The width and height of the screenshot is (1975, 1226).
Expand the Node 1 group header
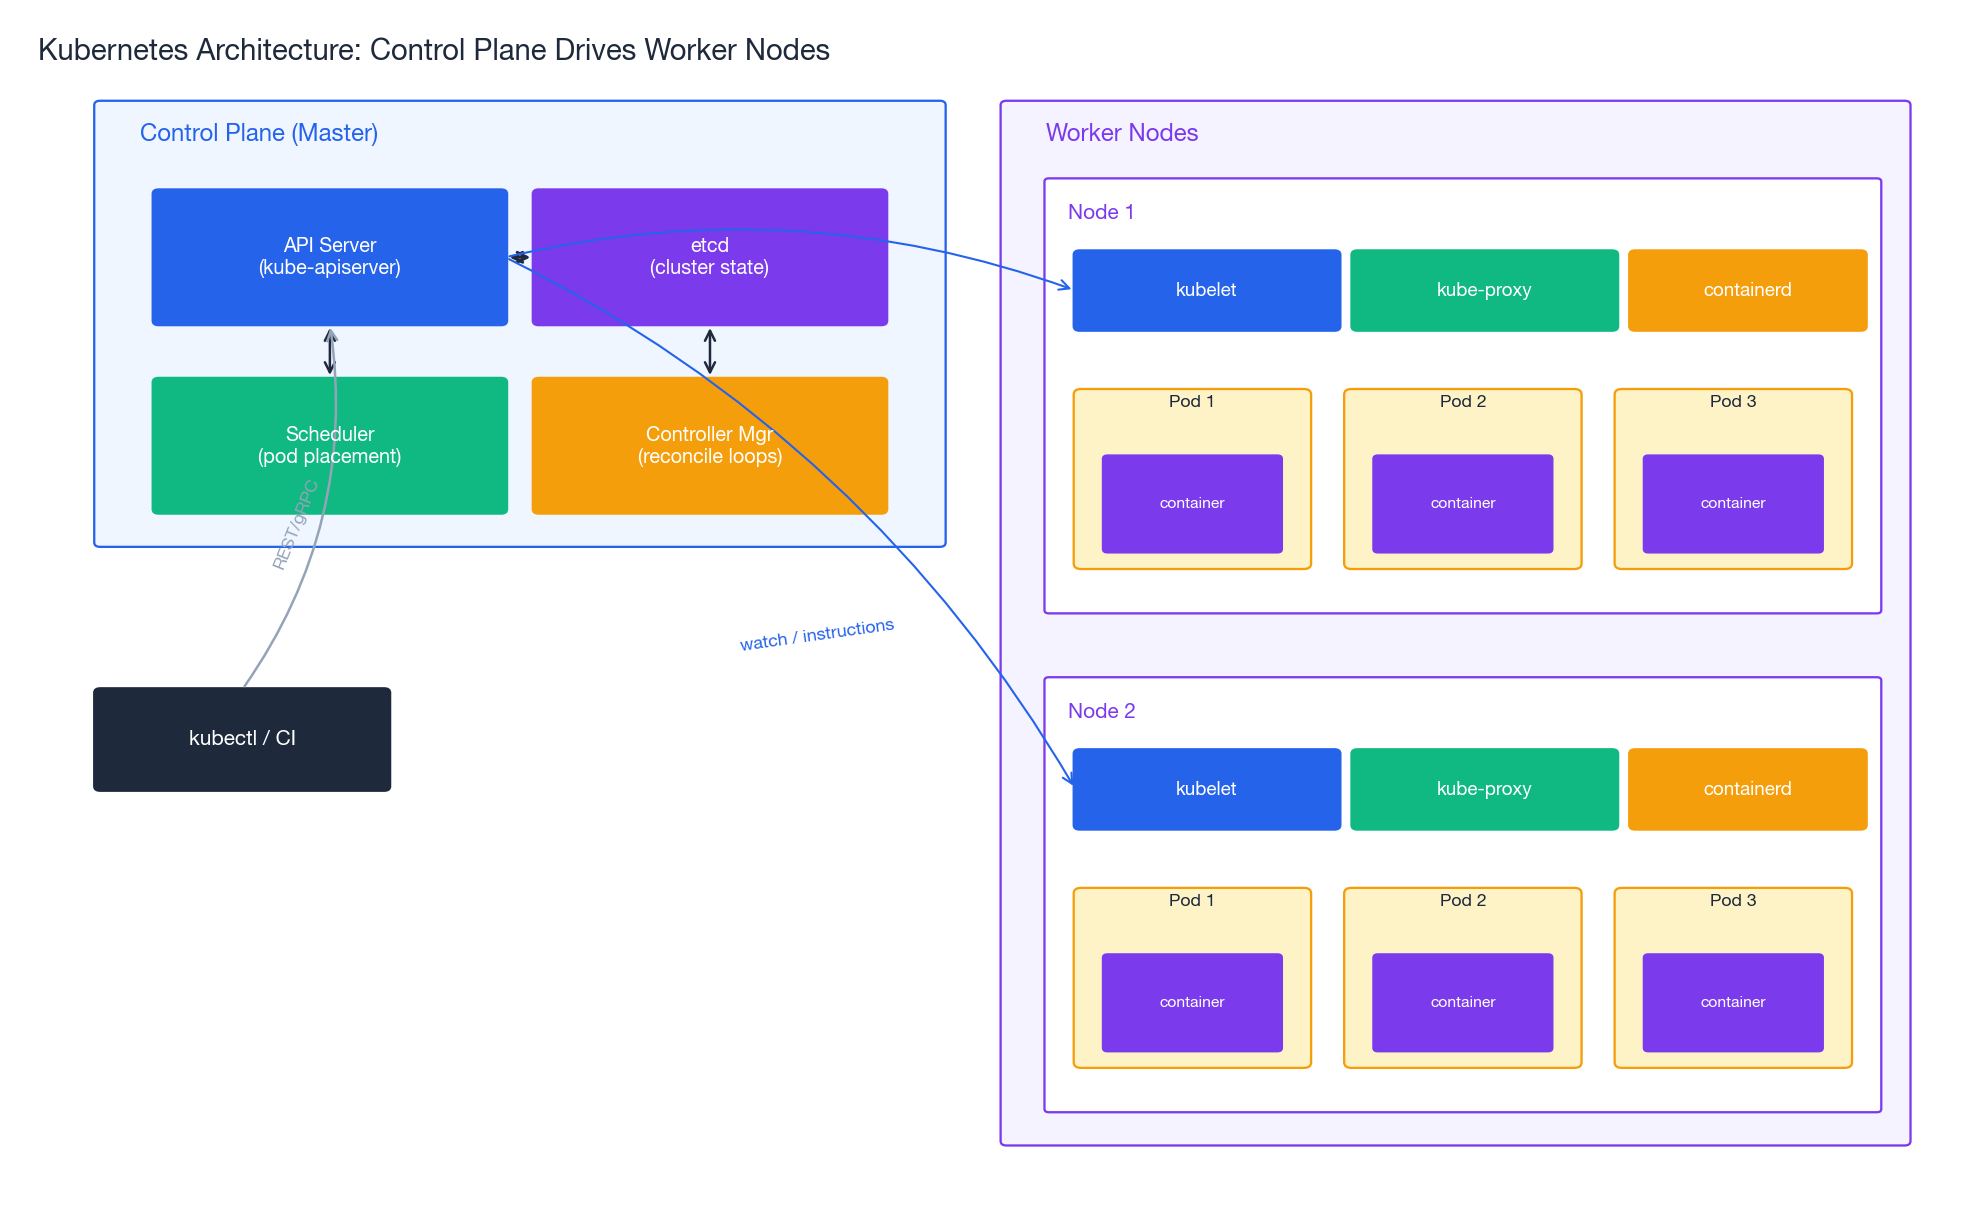(1100, 212)
